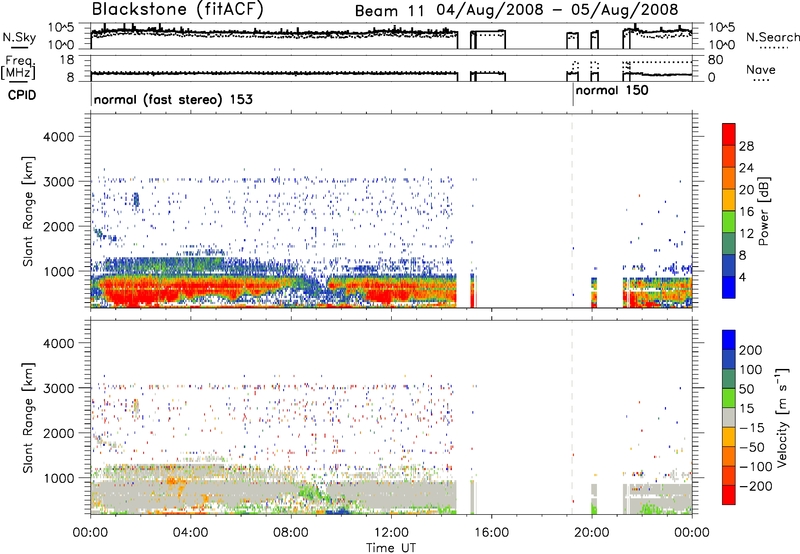Viewport: 800px width, 554px height.
Task: Click the 12 tick on Power colorbar
Action: pos(746,234)
